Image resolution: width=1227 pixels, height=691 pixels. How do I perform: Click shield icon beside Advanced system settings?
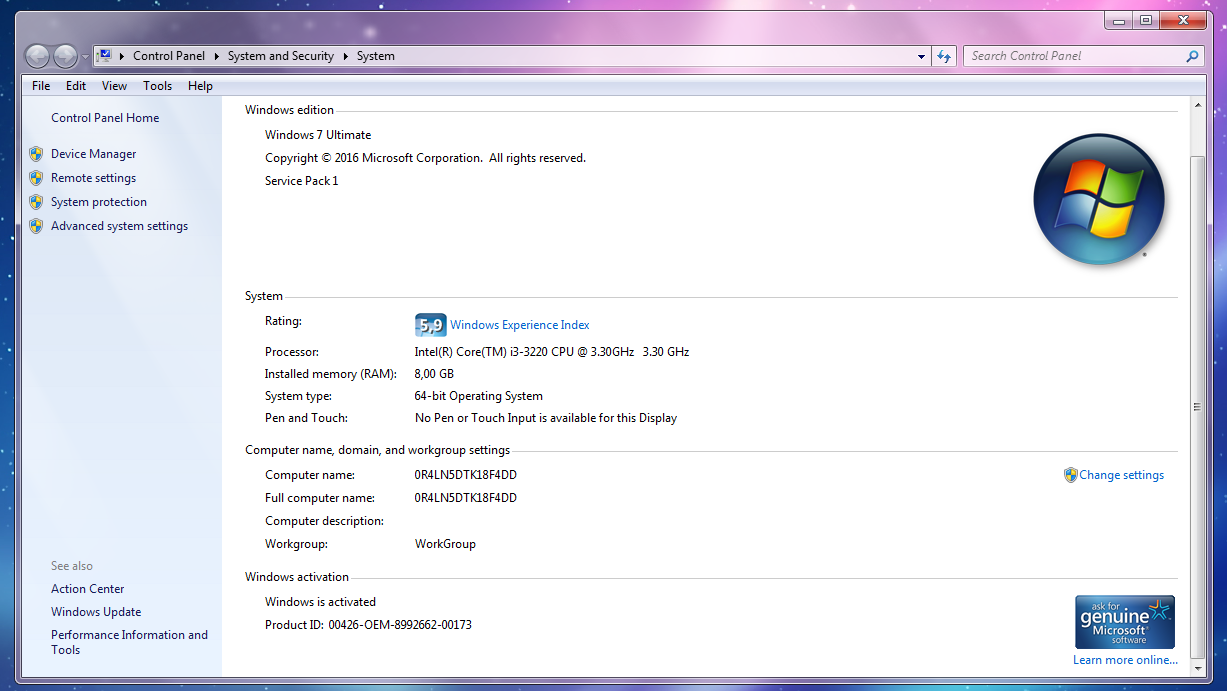tap(36, 226)
